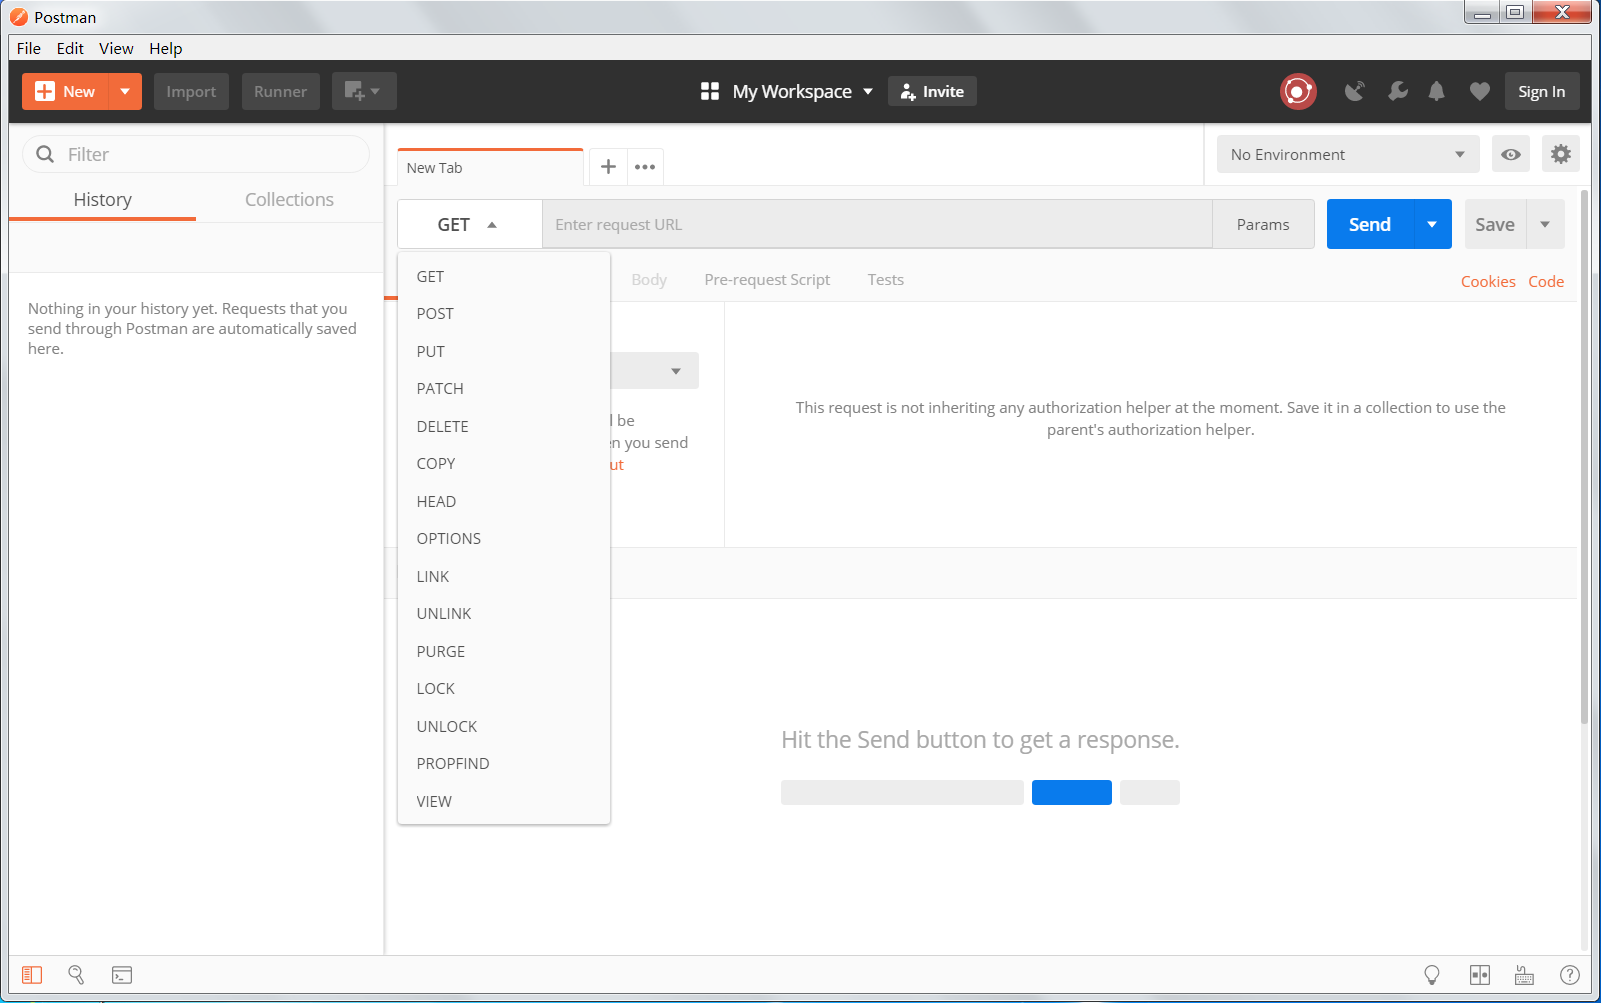Choose LINK from the method list
The image size is (1601, 1003).
pyautogui.click(x=504, y=576)
